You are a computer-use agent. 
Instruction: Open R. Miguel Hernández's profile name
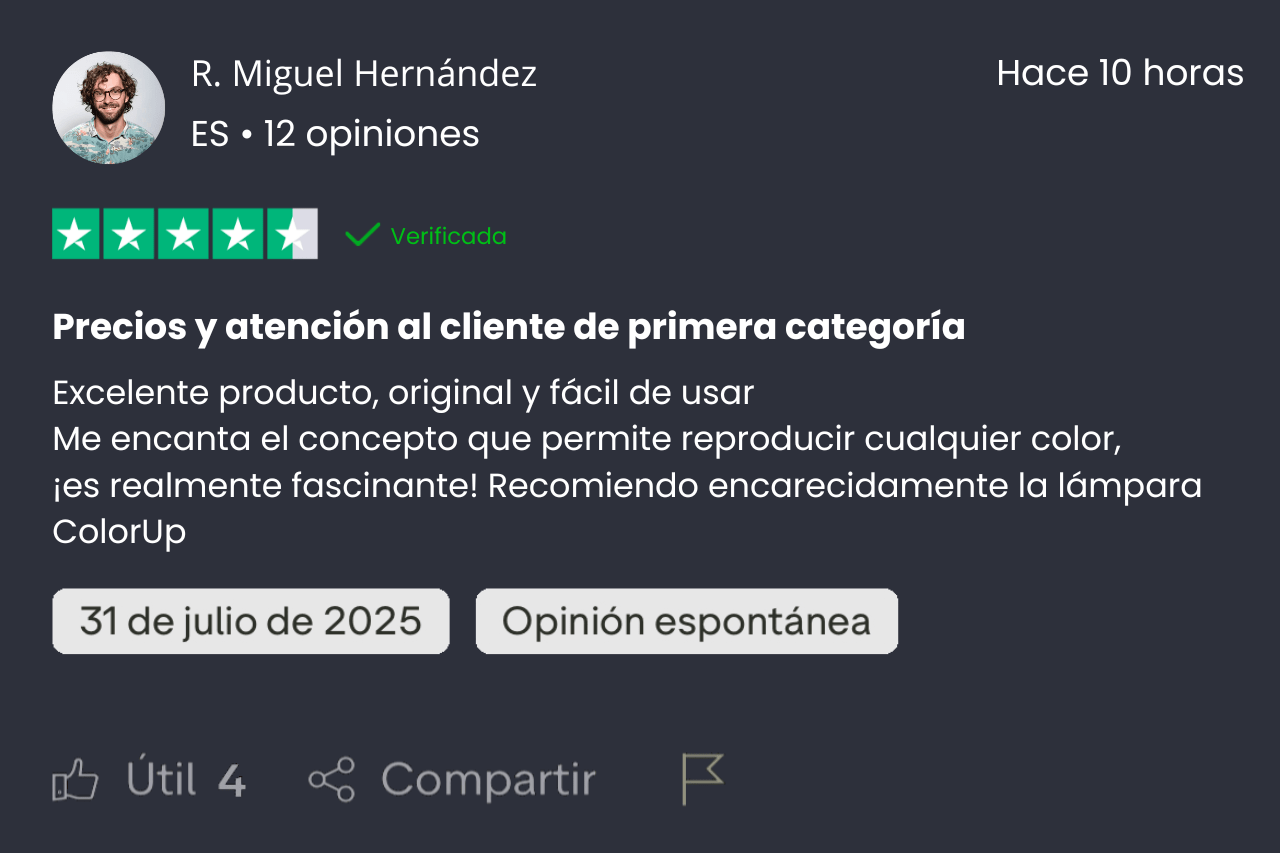coord(364,74)
